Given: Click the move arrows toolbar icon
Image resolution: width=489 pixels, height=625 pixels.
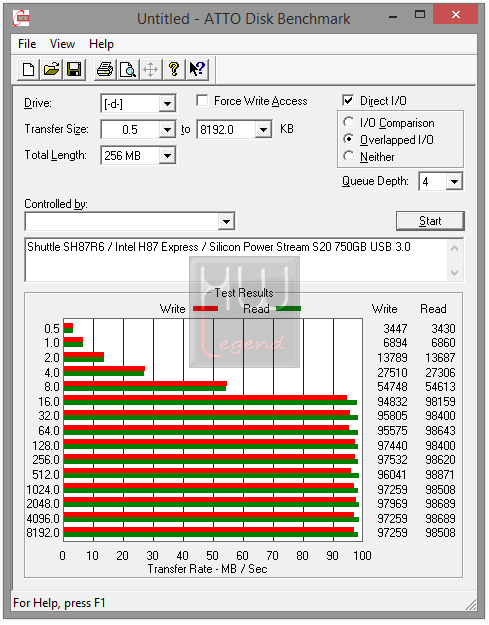Looking at the screenshot, I should tap(151, 69).
